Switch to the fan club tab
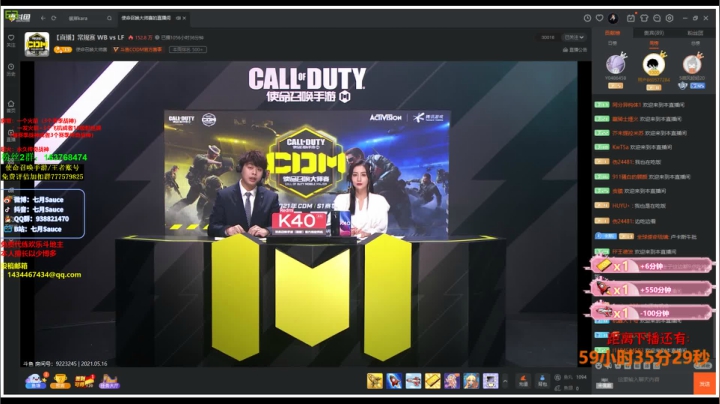The image size is (720, 404). [x=695, y=33]
